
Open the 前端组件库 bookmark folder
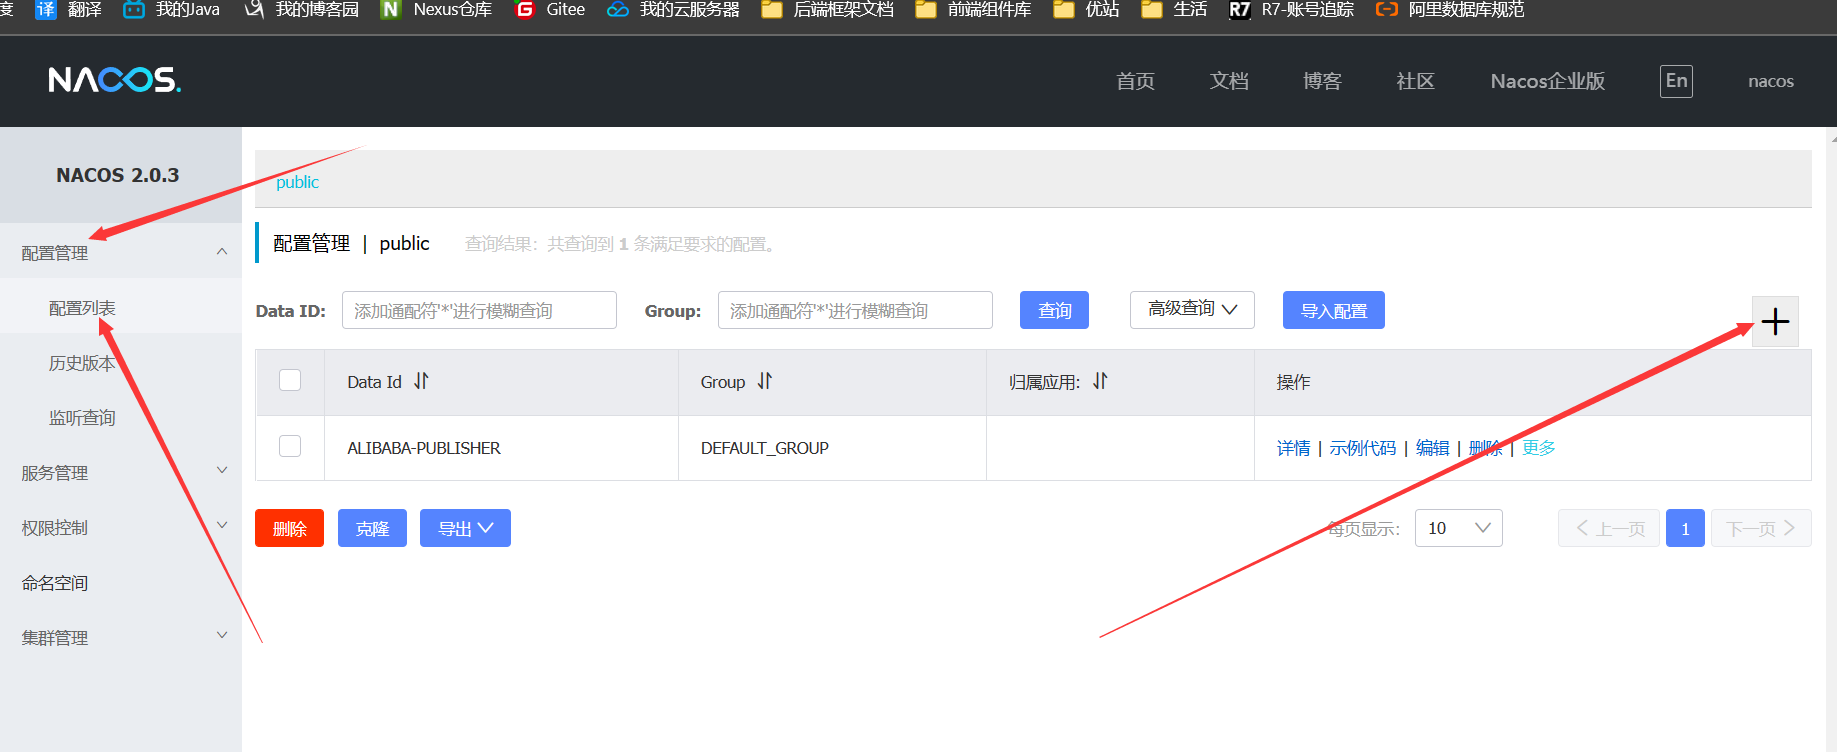point(973,10)
